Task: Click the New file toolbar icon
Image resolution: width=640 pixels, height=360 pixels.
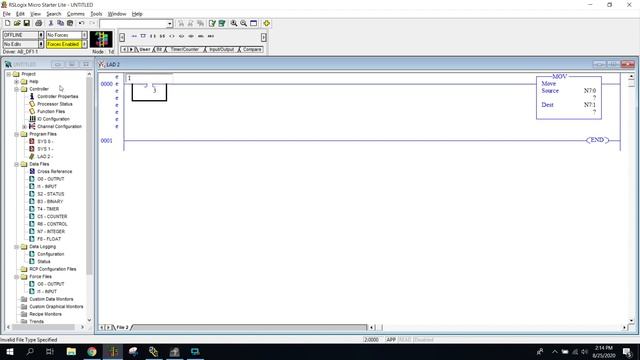Action: point(7,23)
